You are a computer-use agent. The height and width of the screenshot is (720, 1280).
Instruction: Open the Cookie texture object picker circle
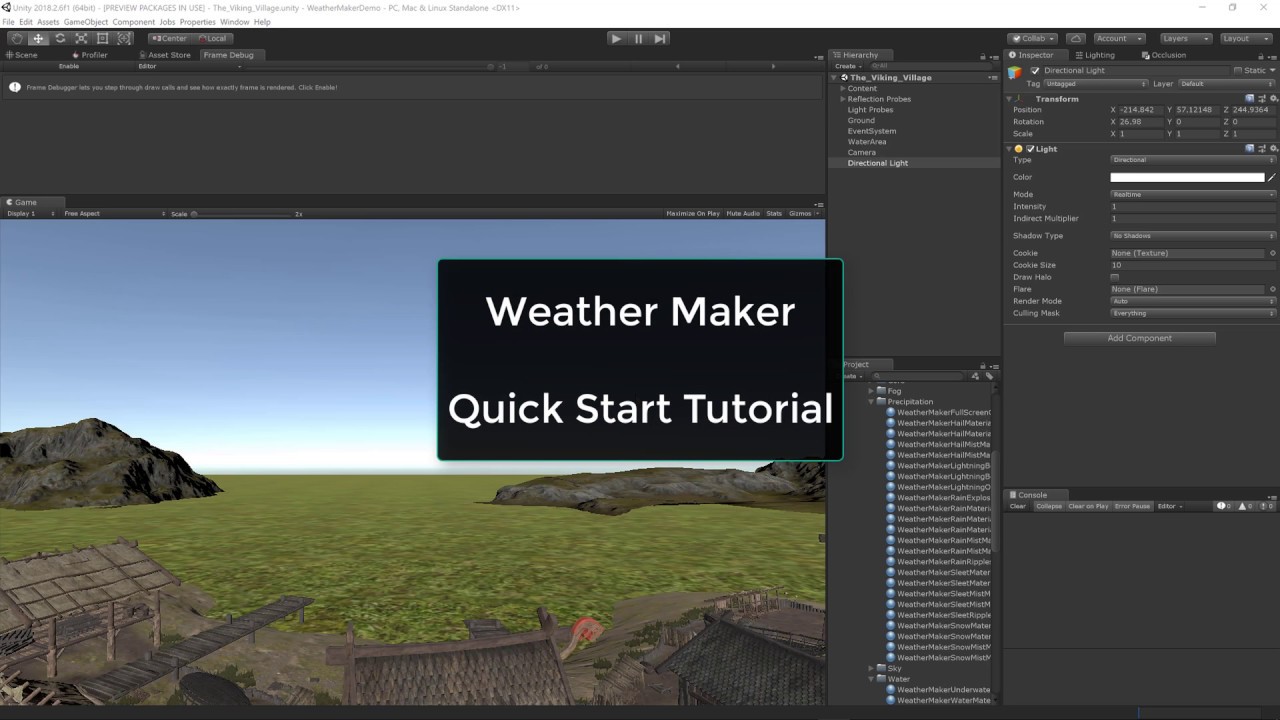(x=1273, y=253)
